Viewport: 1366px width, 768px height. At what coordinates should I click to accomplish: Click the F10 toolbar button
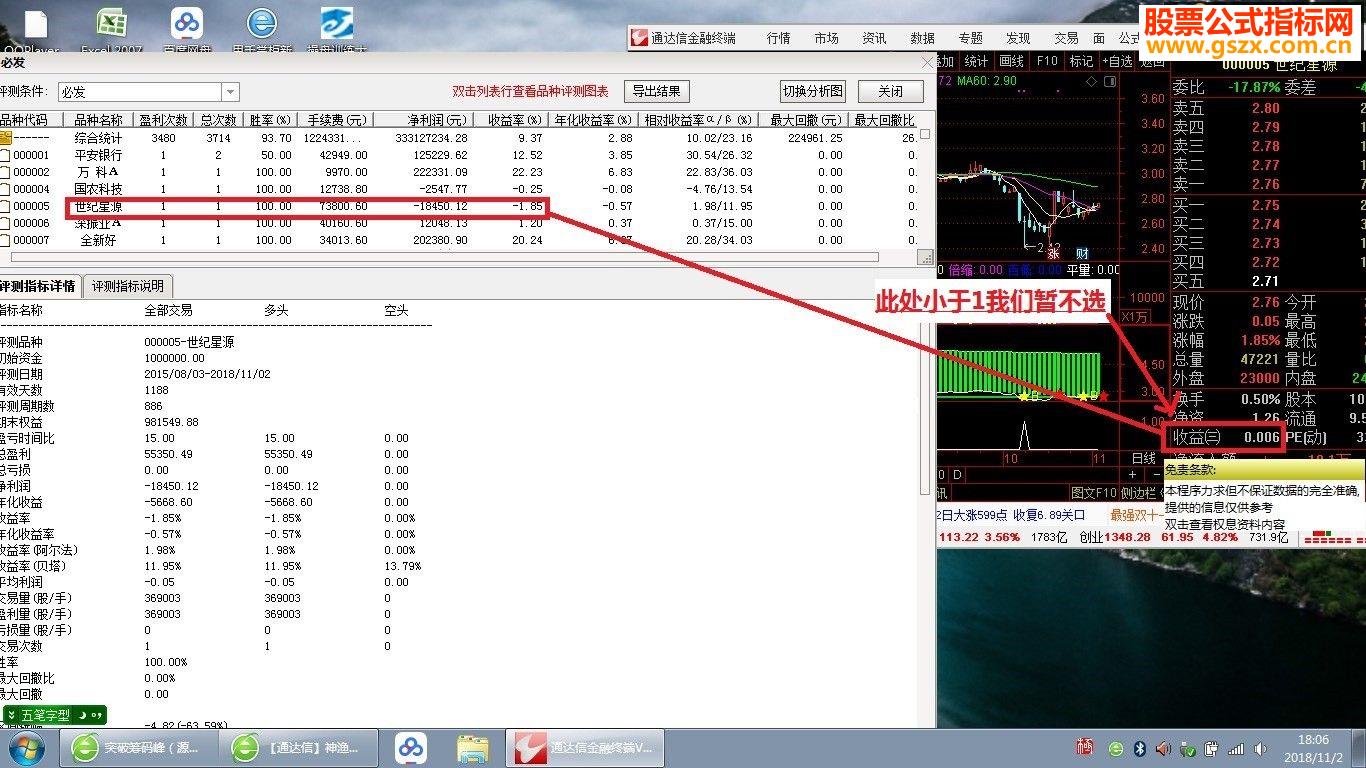click(1047, 61)
